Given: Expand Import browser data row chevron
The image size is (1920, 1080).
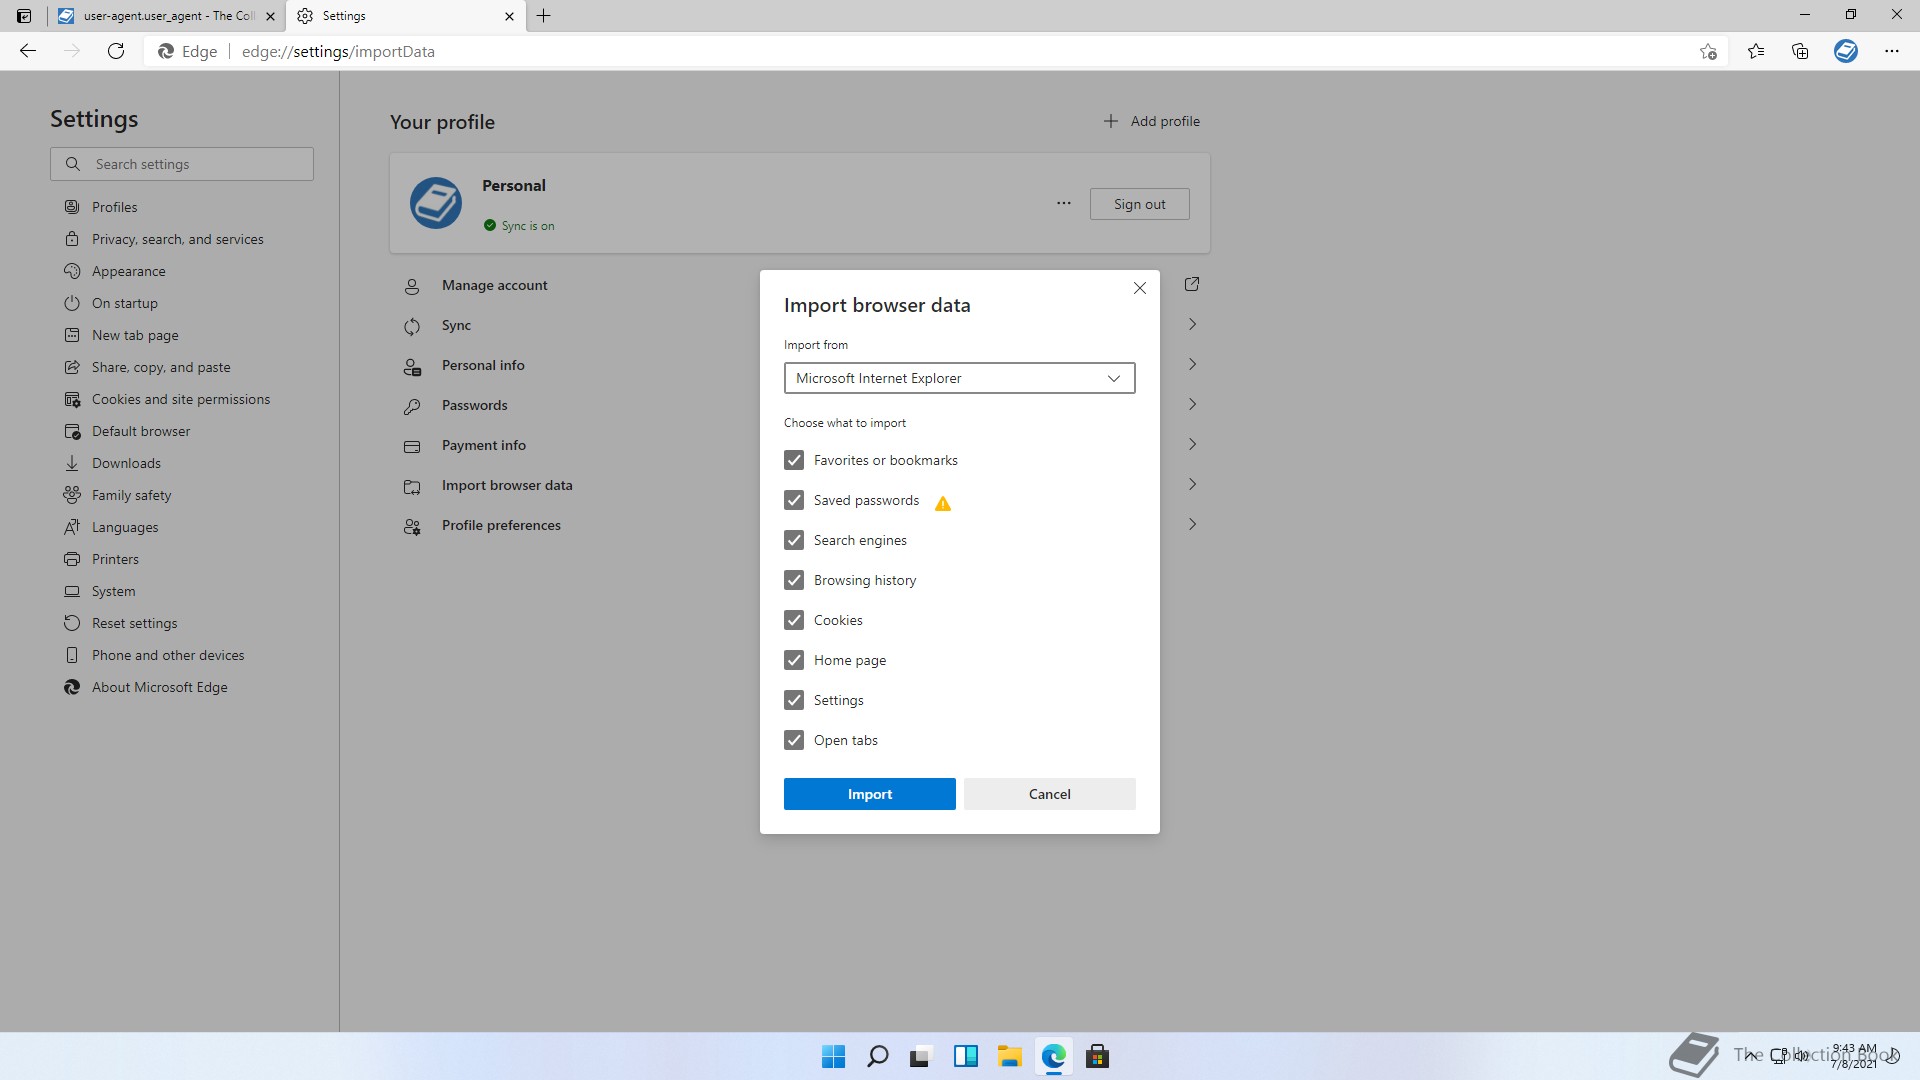Looking at the screenshot, I should 1192,485.
